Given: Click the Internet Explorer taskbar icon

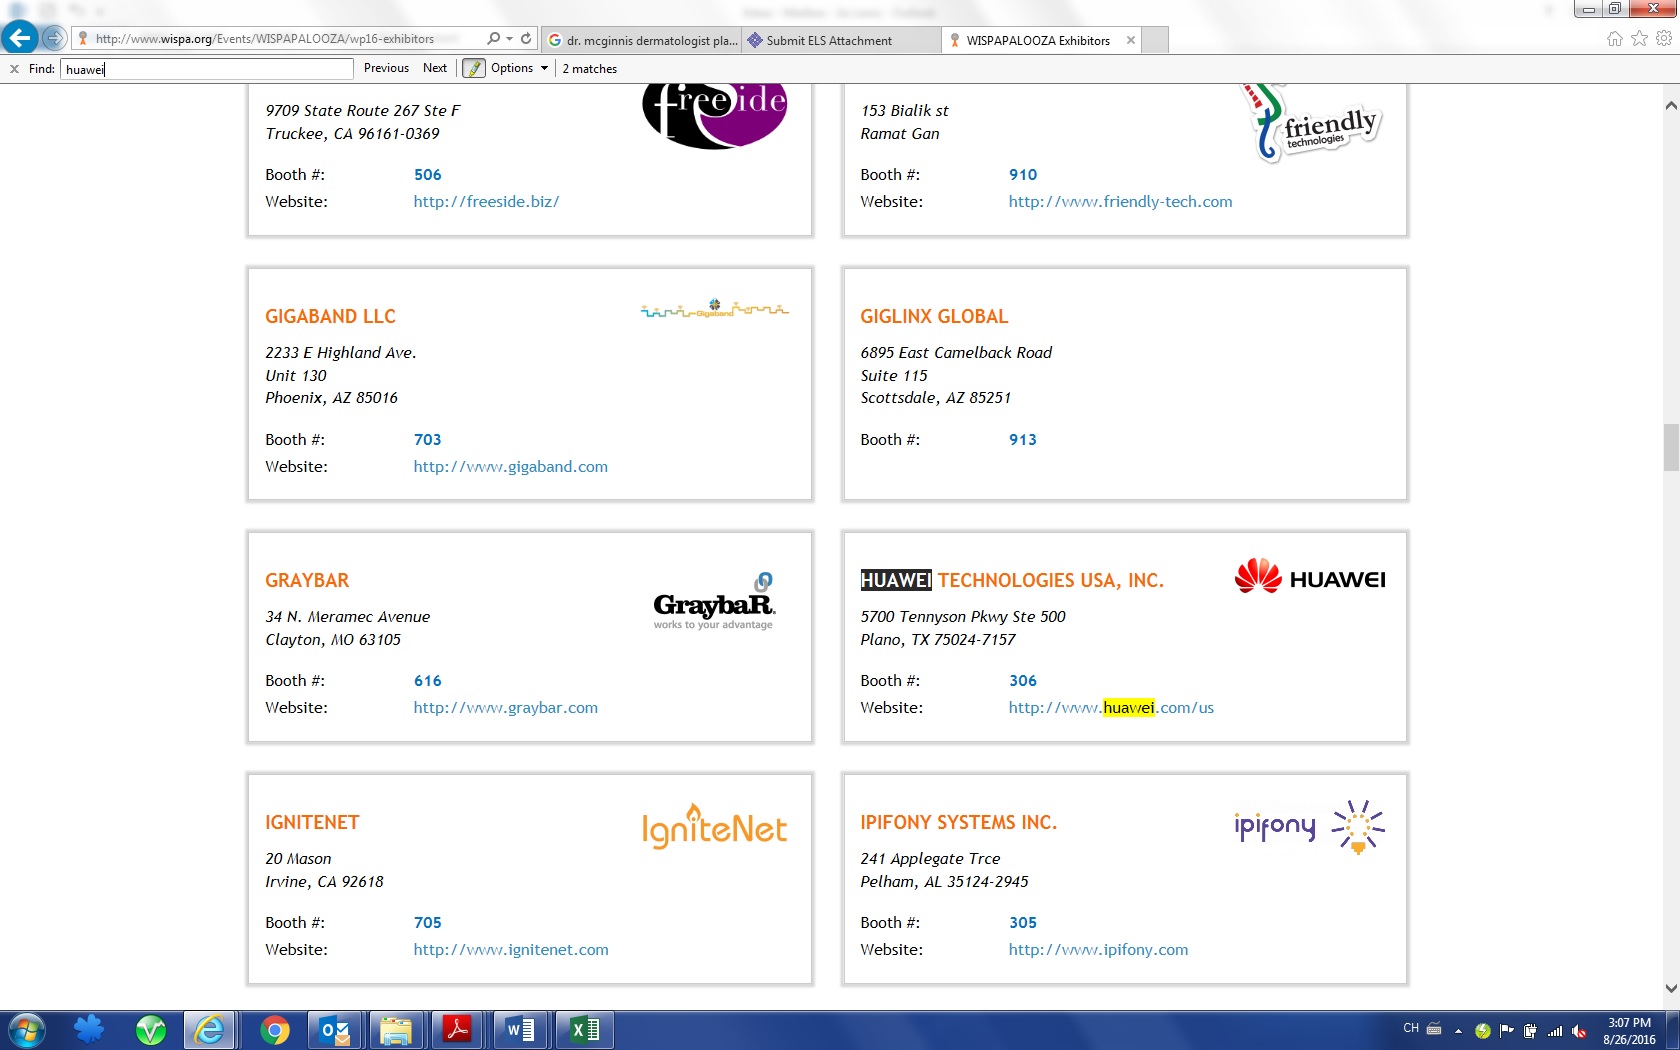Looking at the screenshot, I should 210,1030.
